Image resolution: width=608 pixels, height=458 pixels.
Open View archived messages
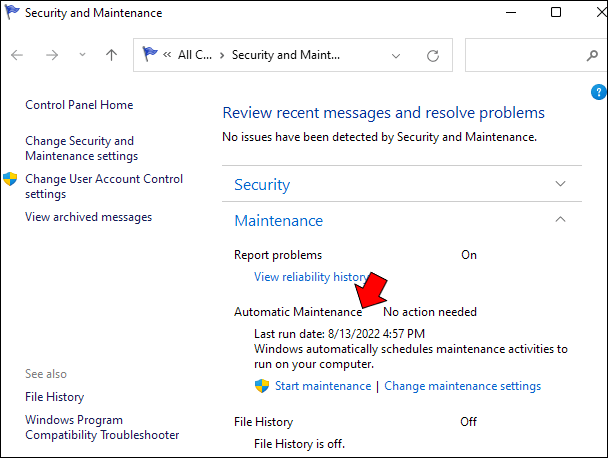pos(88,217)
